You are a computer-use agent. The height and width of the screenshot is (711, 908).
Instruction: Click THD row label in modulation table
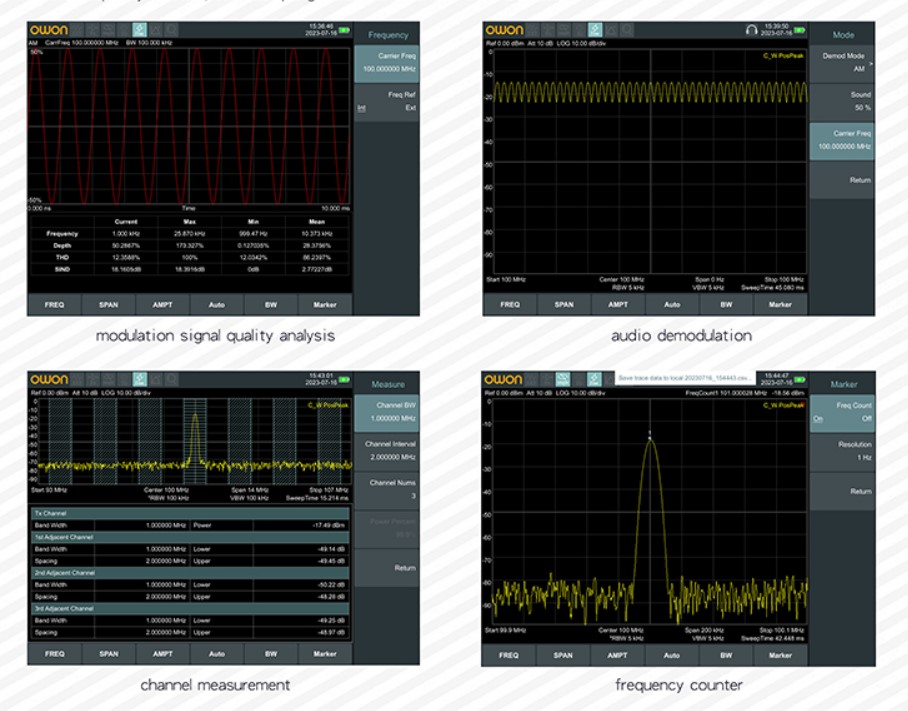tap(62, 258)
